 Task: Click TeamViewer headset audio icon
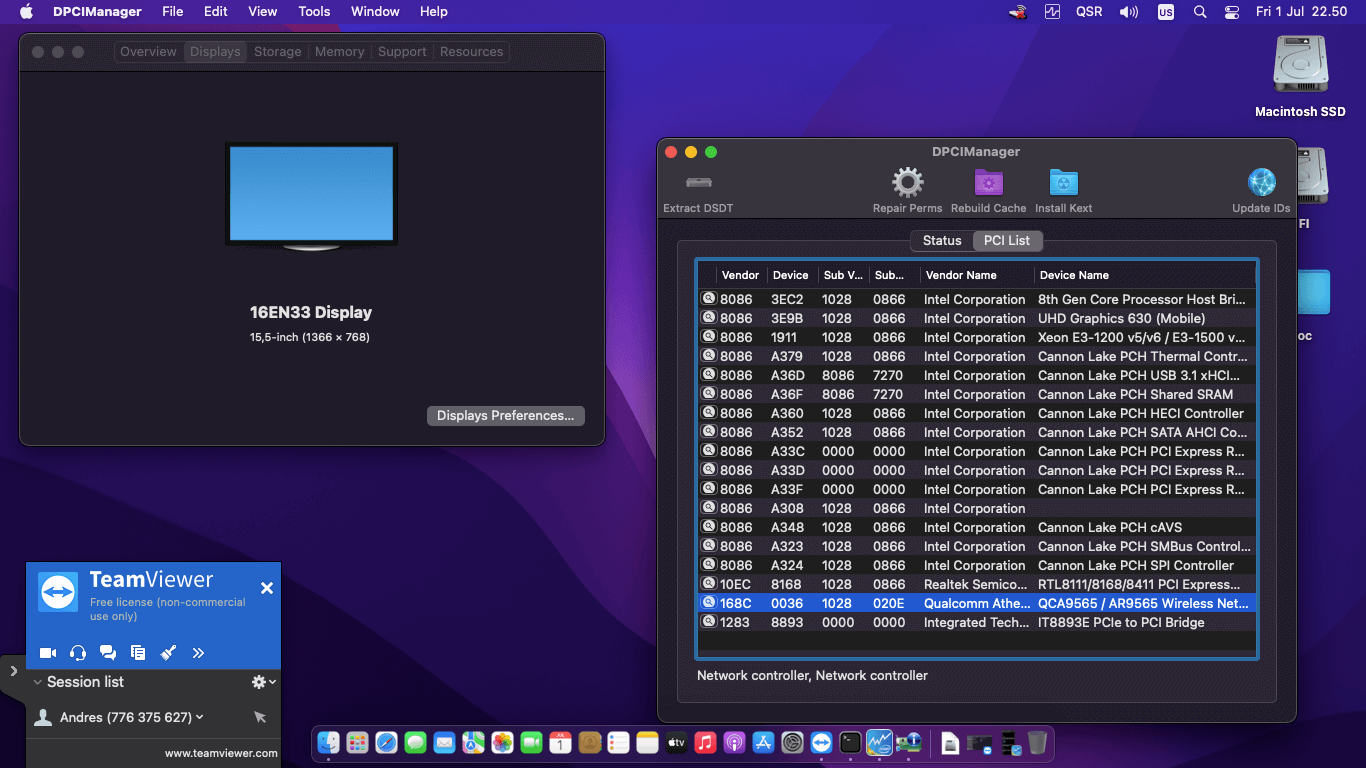pos(78,653)
